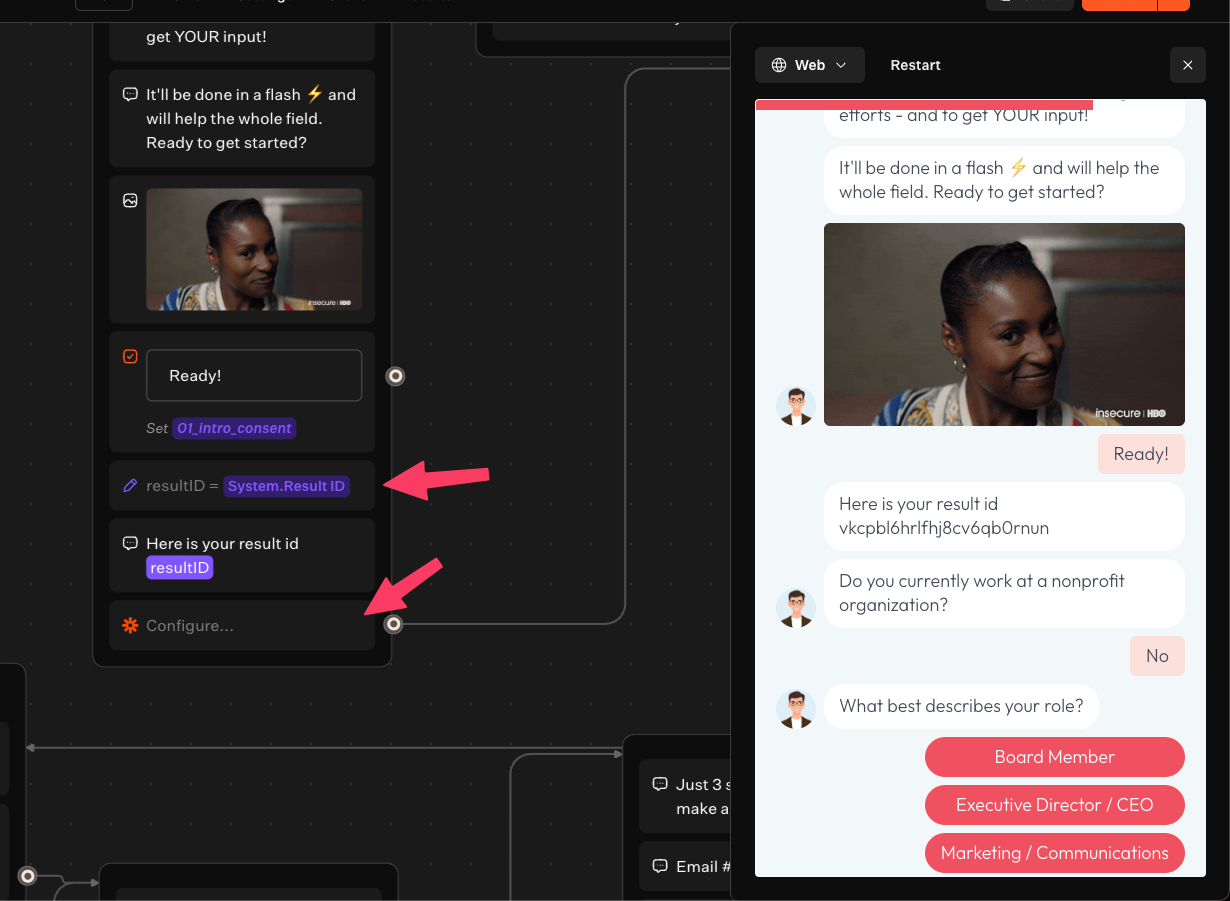Viewport: 1230px width, 901px height.
Task: Open the Configure... block
Action: coord(242,626)
